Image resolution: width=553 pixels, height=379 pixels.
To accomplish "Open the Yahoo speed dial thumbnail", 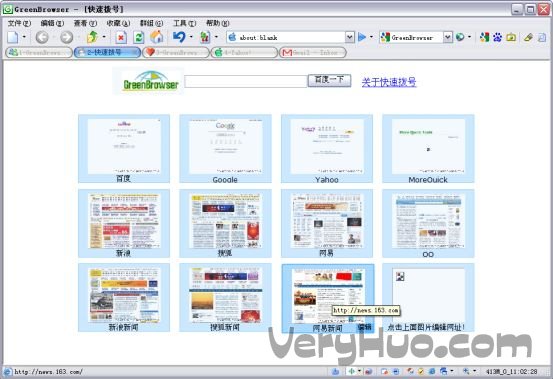I will (327, 146).
